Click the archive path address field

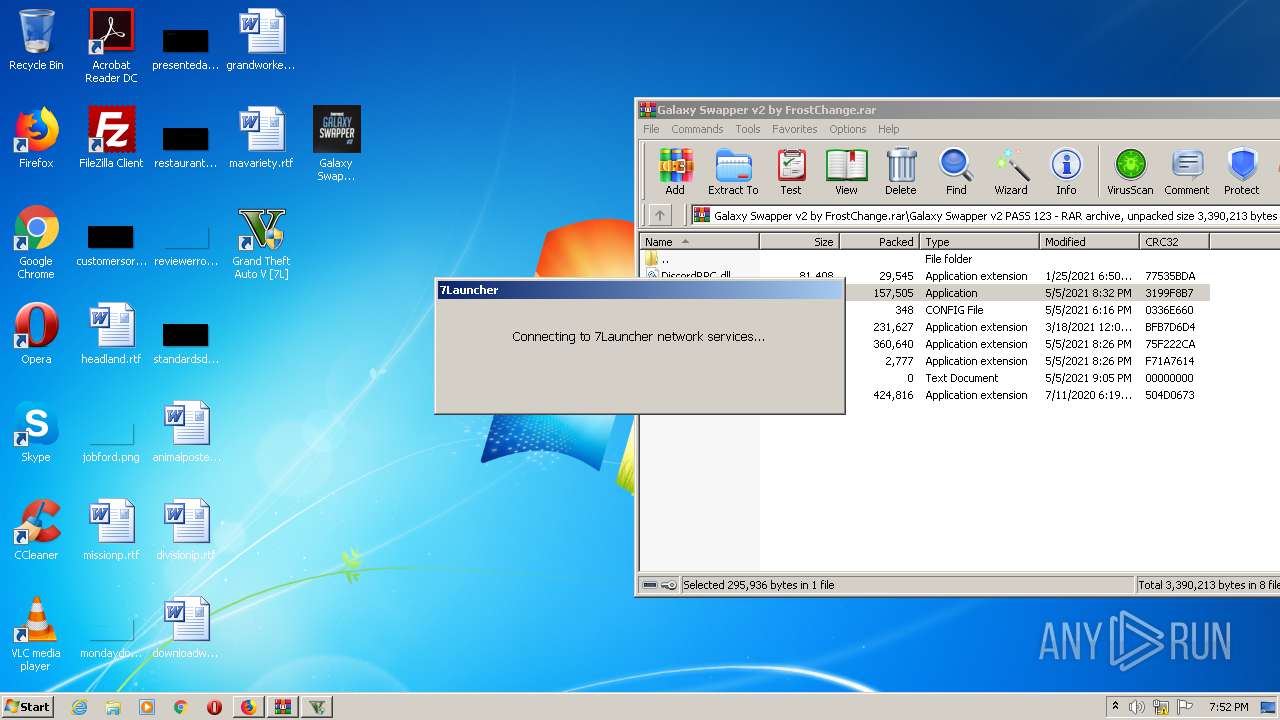985,215
